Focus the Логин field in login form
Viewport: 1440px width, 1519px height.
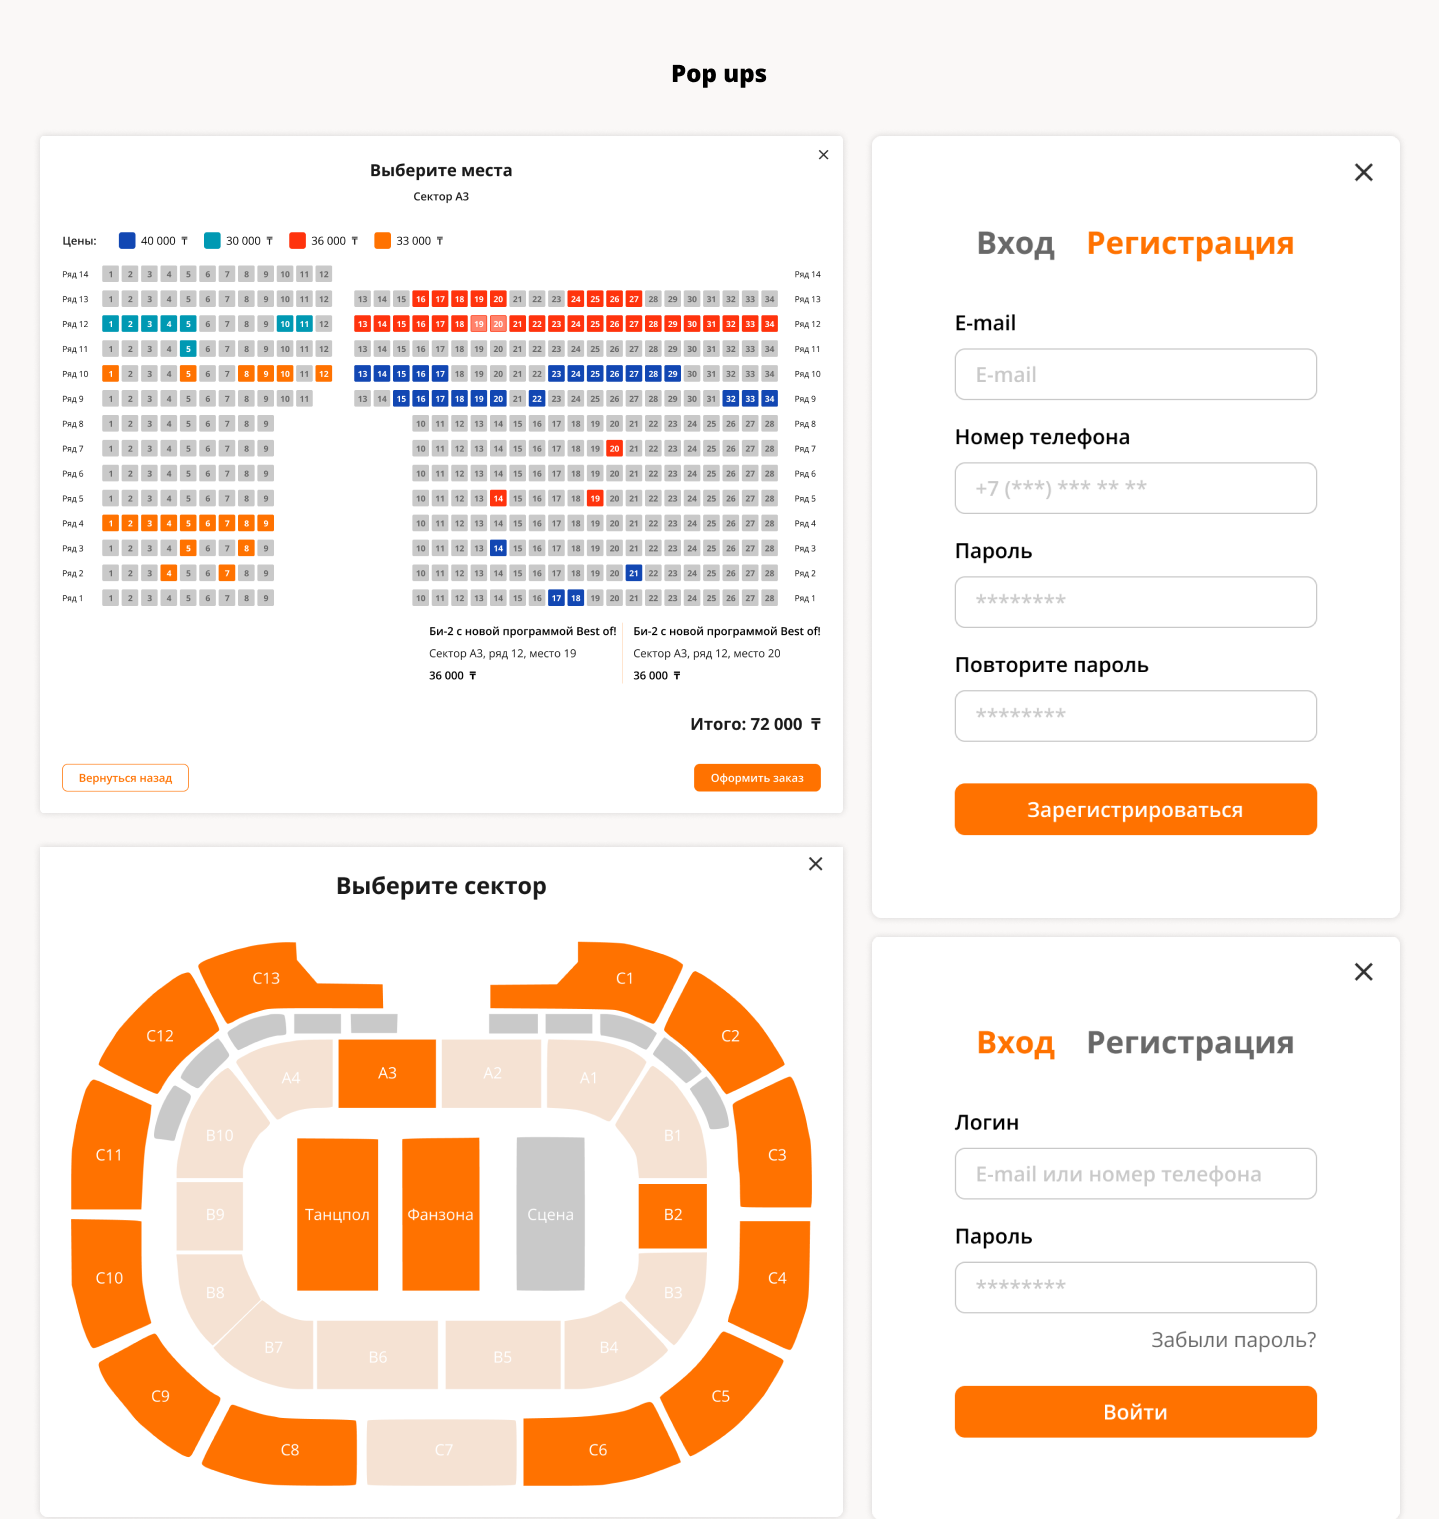click(1135, 1174)
